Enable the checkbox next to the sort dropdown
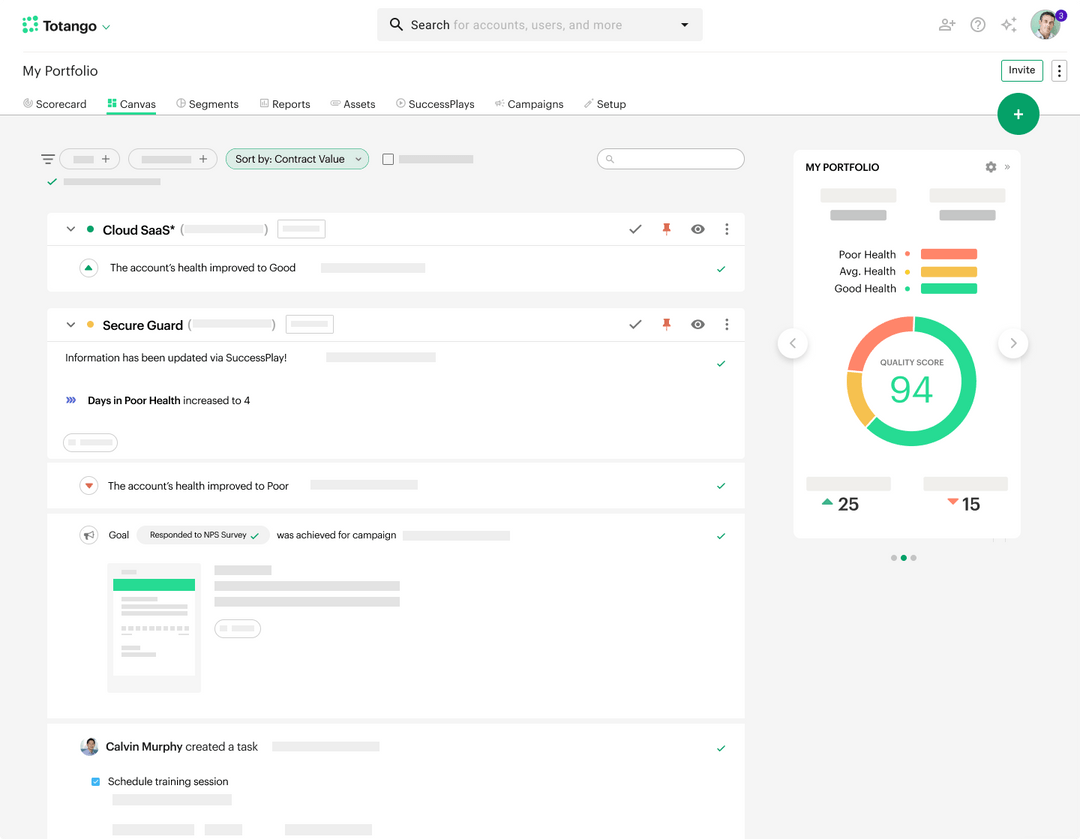The width and height of the screenshot is (1080, 839). click(x=388, y=158)
